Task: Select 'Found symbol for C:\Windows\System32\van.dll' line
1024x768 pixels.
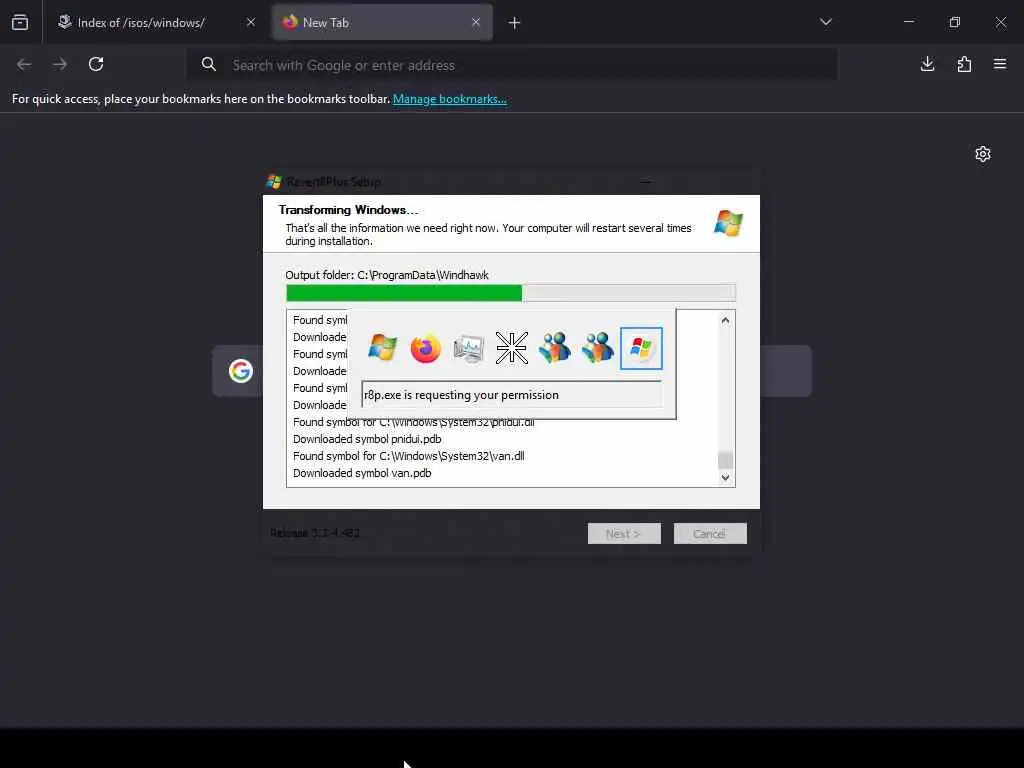Action: pos(408,456)
